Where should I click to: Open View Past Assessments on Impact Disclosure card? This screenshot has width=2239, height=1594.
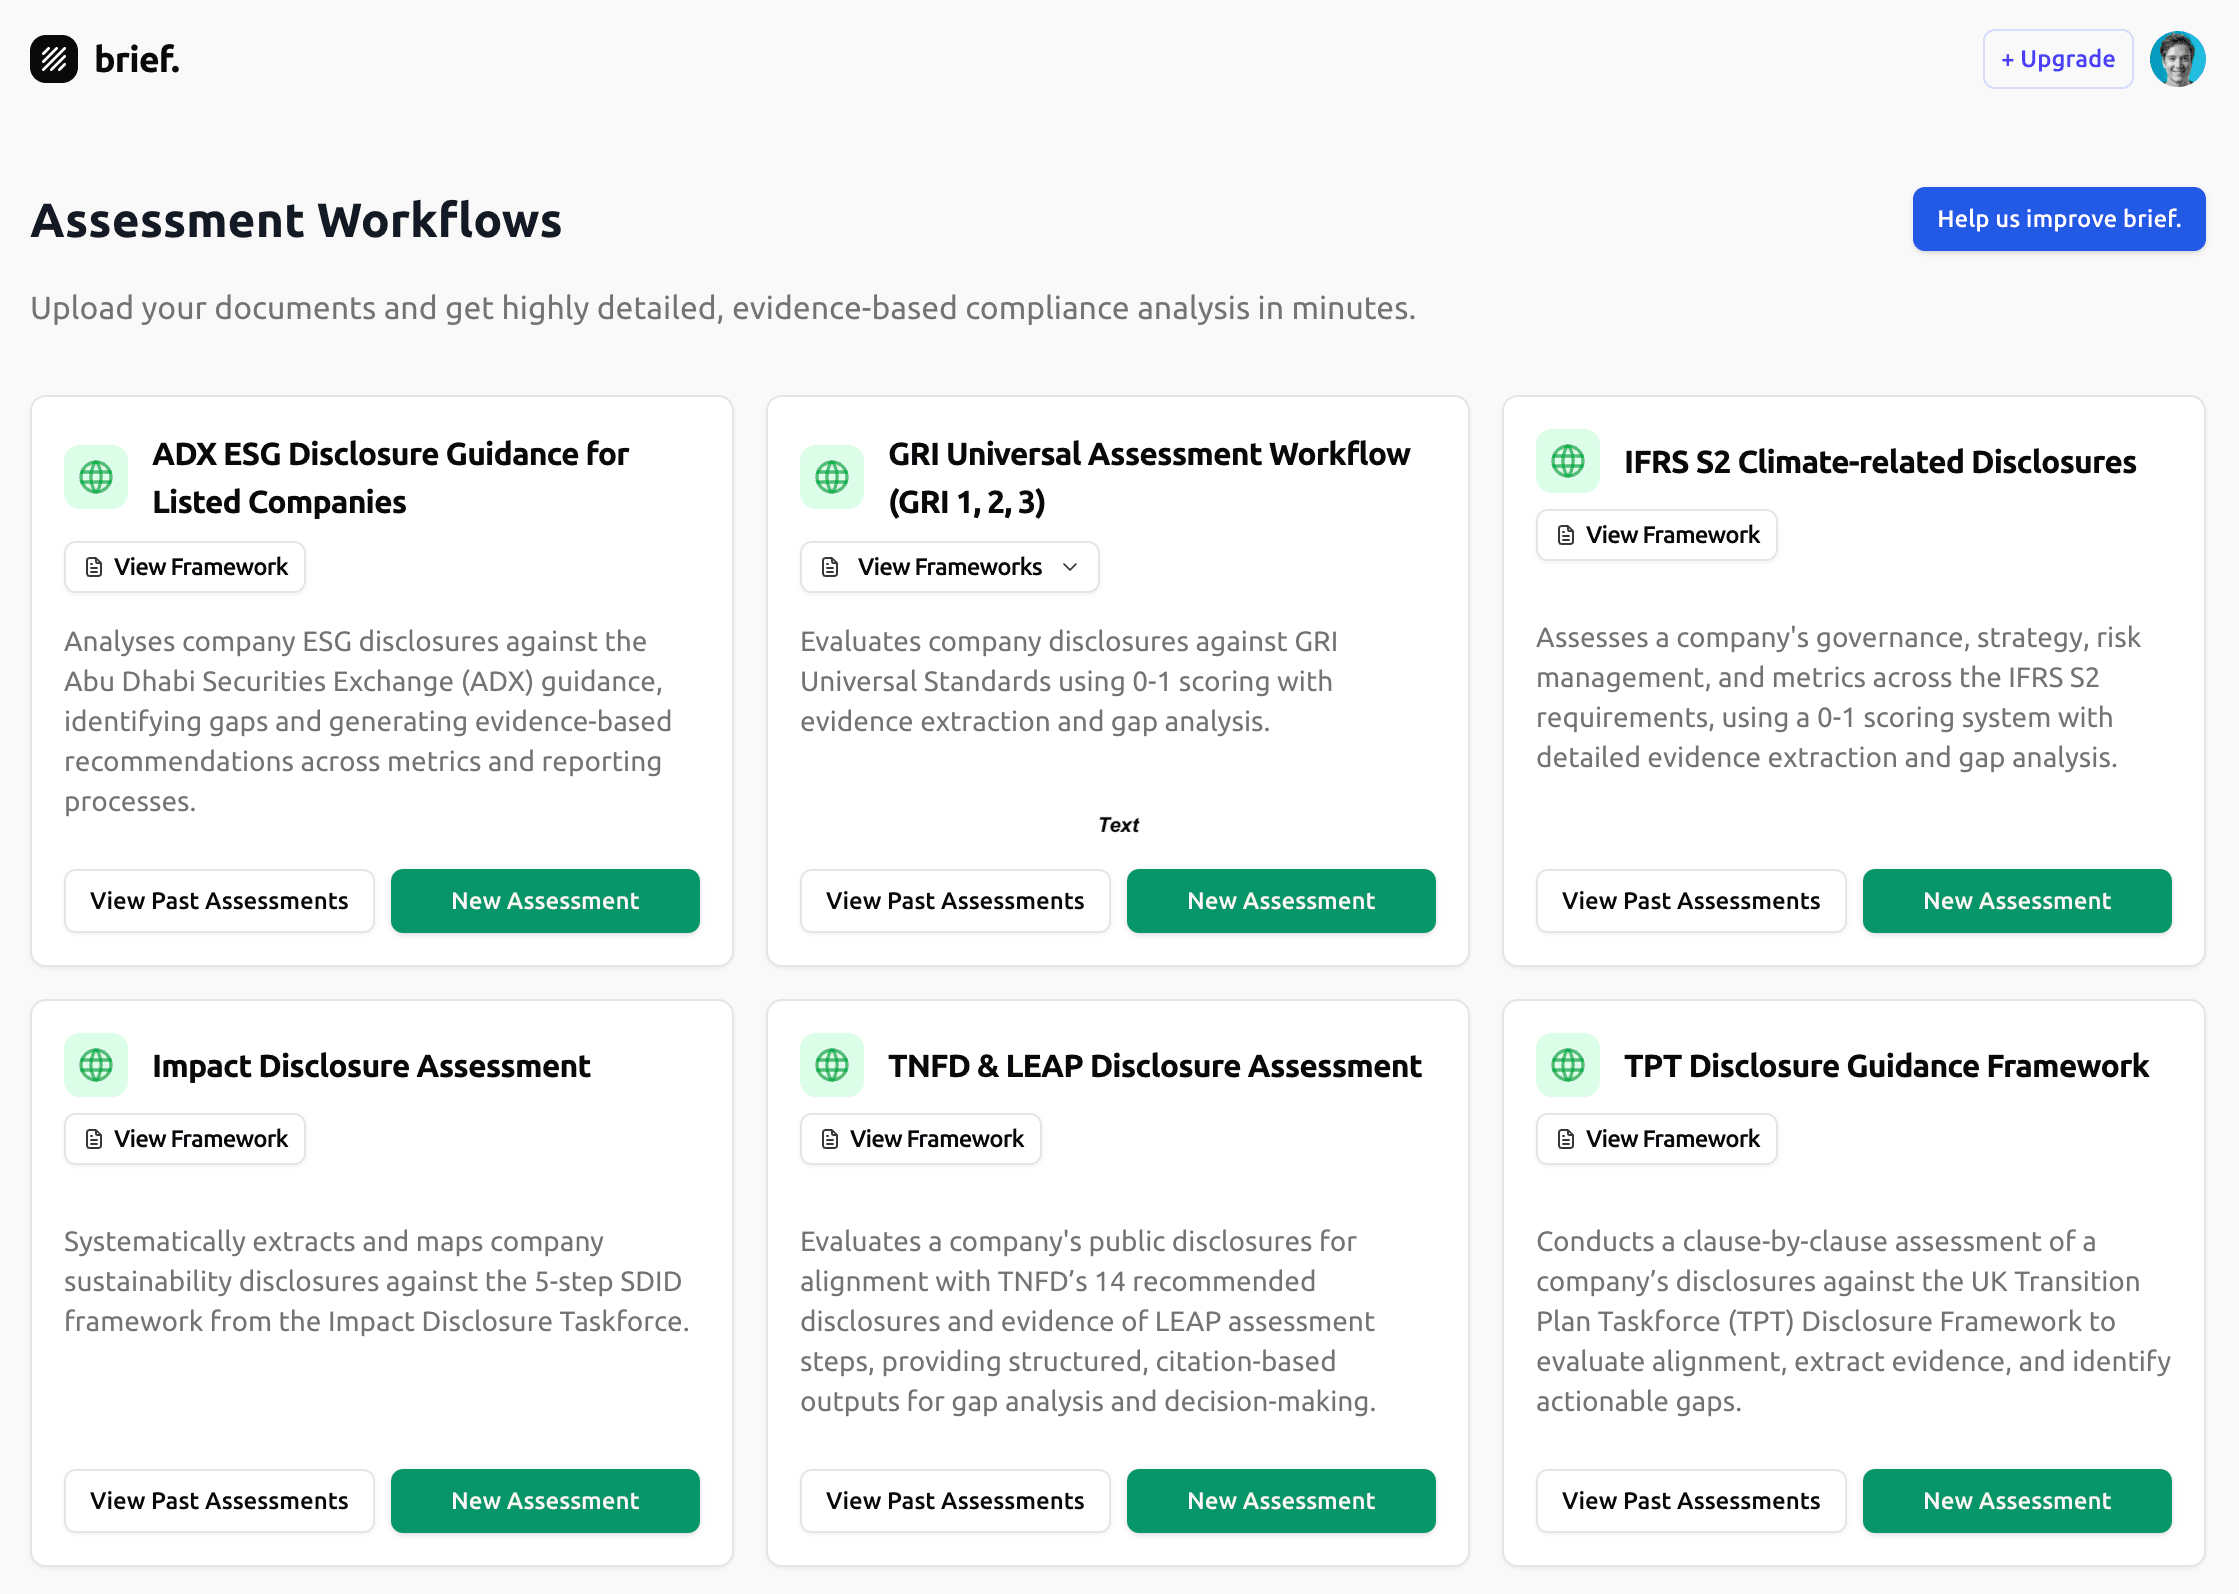pyautogui.click(x=218, y=1500)
